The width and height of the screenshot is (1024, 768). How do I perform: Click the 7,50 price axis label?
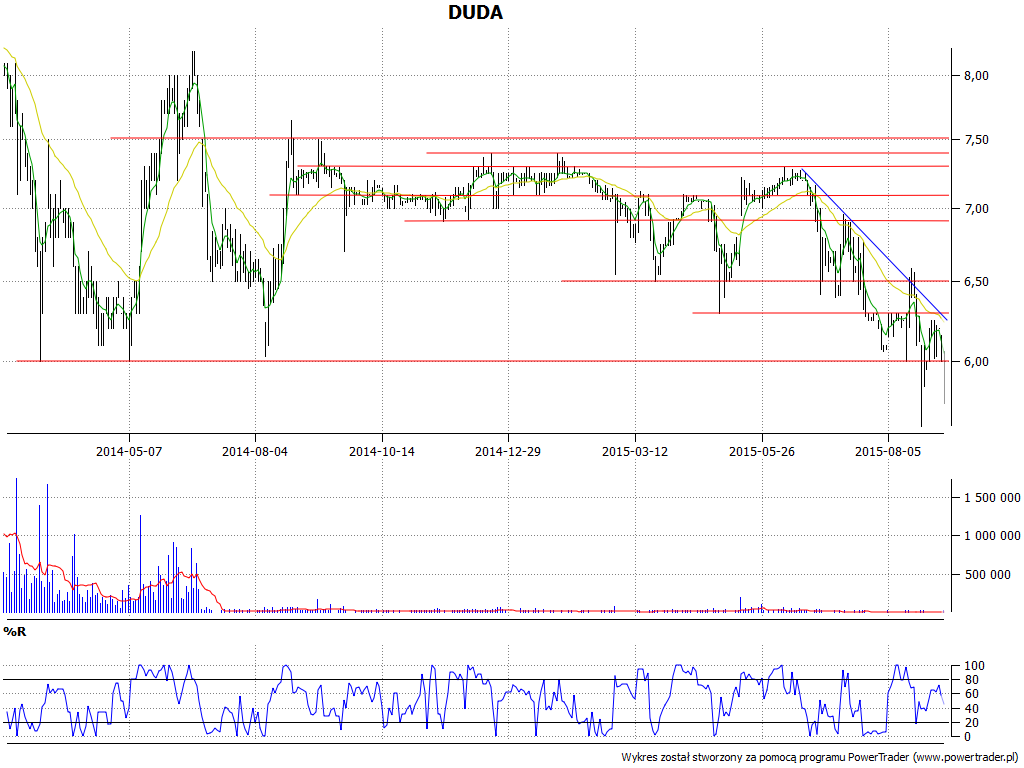[976, 140]
